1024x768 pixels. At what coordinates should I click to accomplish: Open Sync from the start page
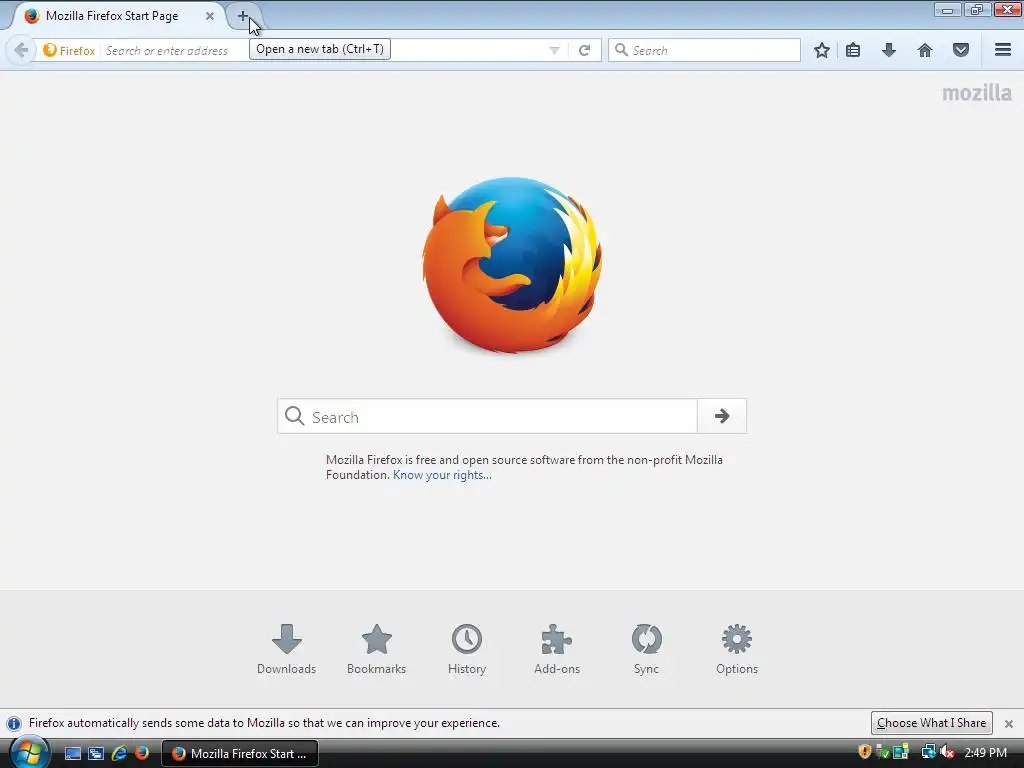coord(647,650)
